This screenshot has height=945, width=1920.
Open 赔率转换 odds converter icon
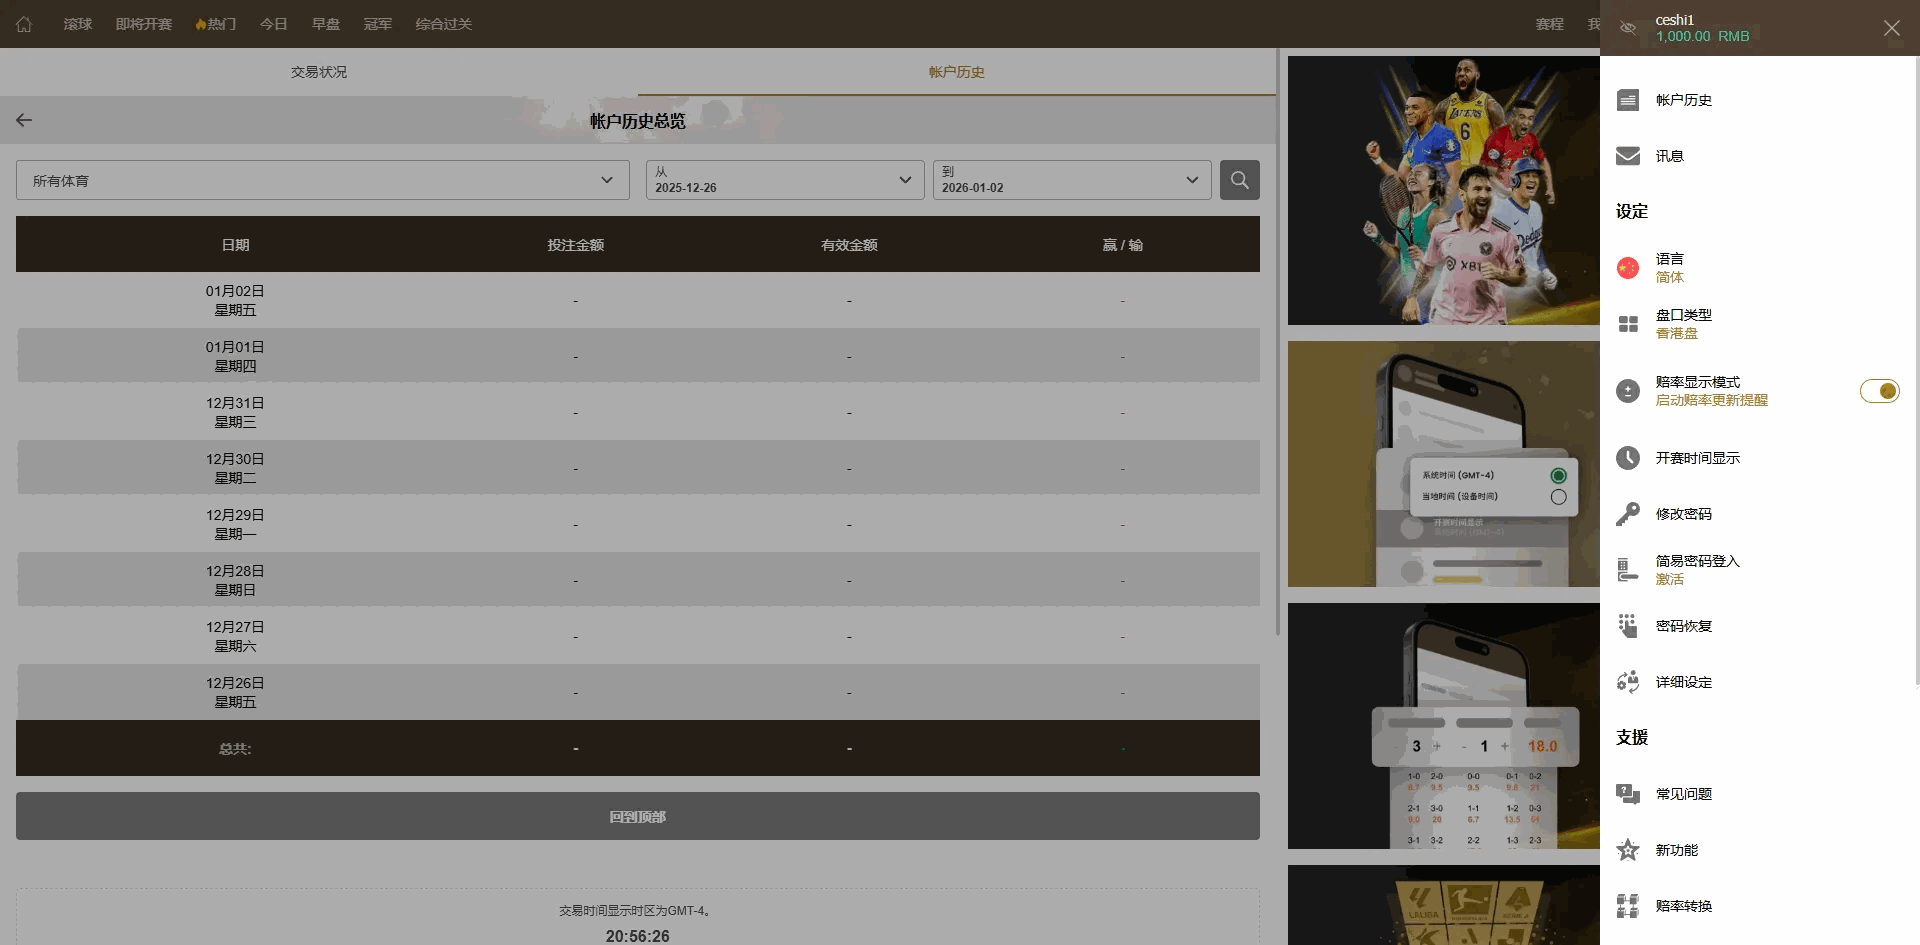pyautogui.click(x=1628, y=906)
